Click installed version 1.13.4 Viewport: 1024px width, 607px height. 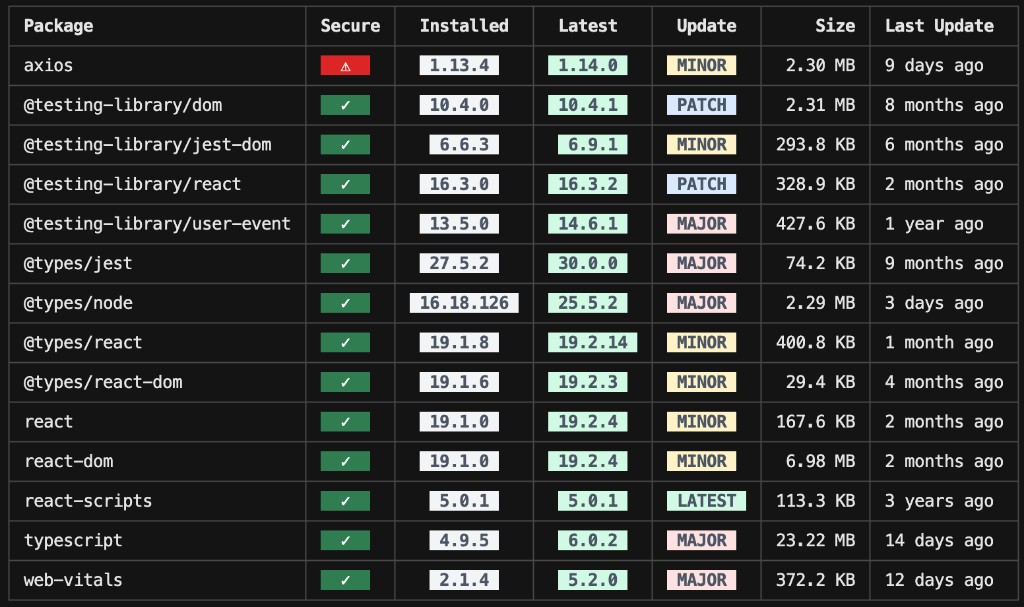pyautogui.click(x=459, y=65)
